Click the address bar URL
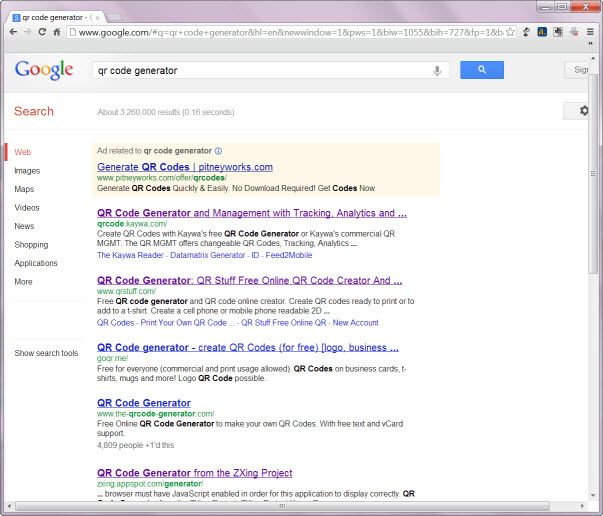603x516 pixels. point(290,32)
